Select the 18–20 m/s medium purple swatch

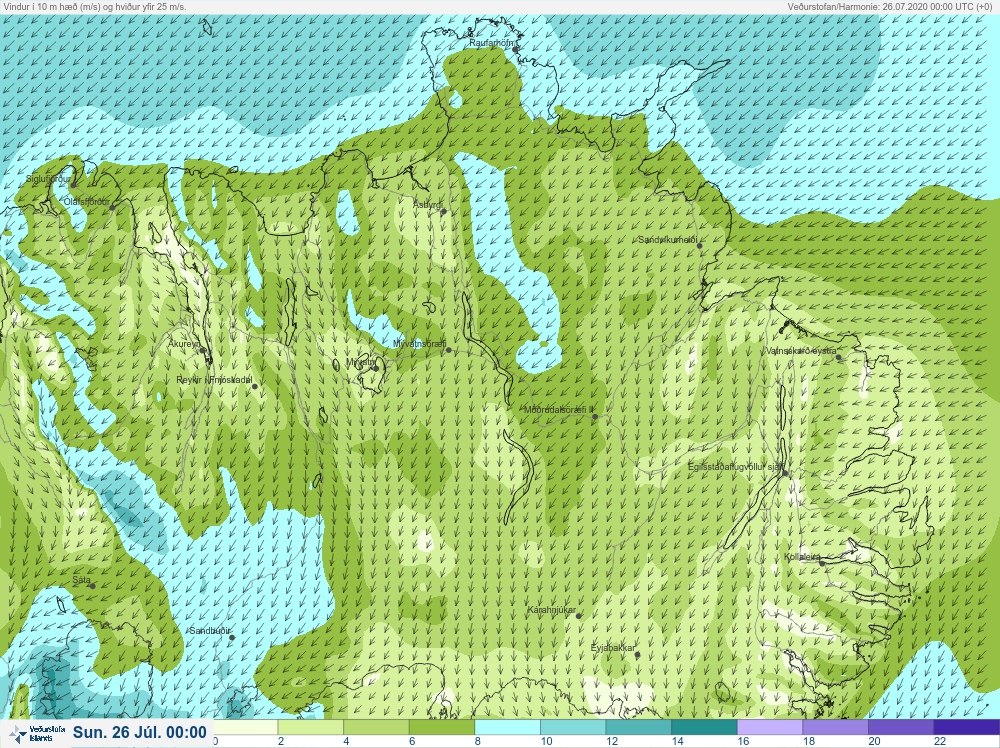(x=836, y=728)
